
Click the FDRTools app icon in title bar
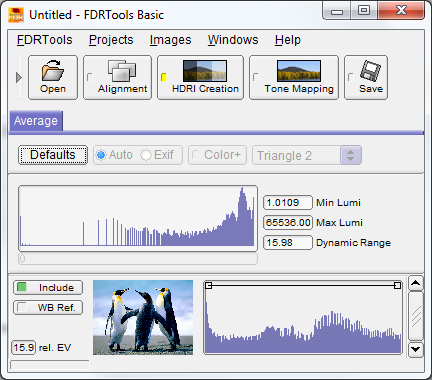[16, 15]
